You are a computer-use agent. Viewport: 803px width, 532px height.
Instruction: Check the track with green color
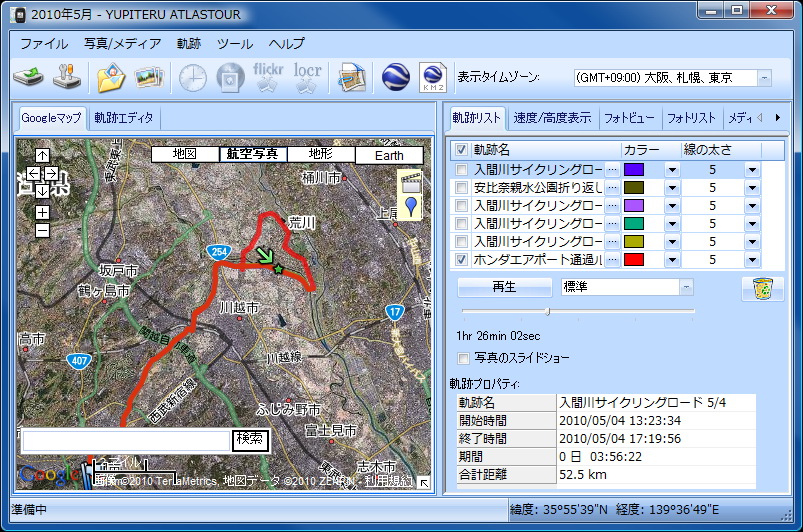click(x=461, y=223)
